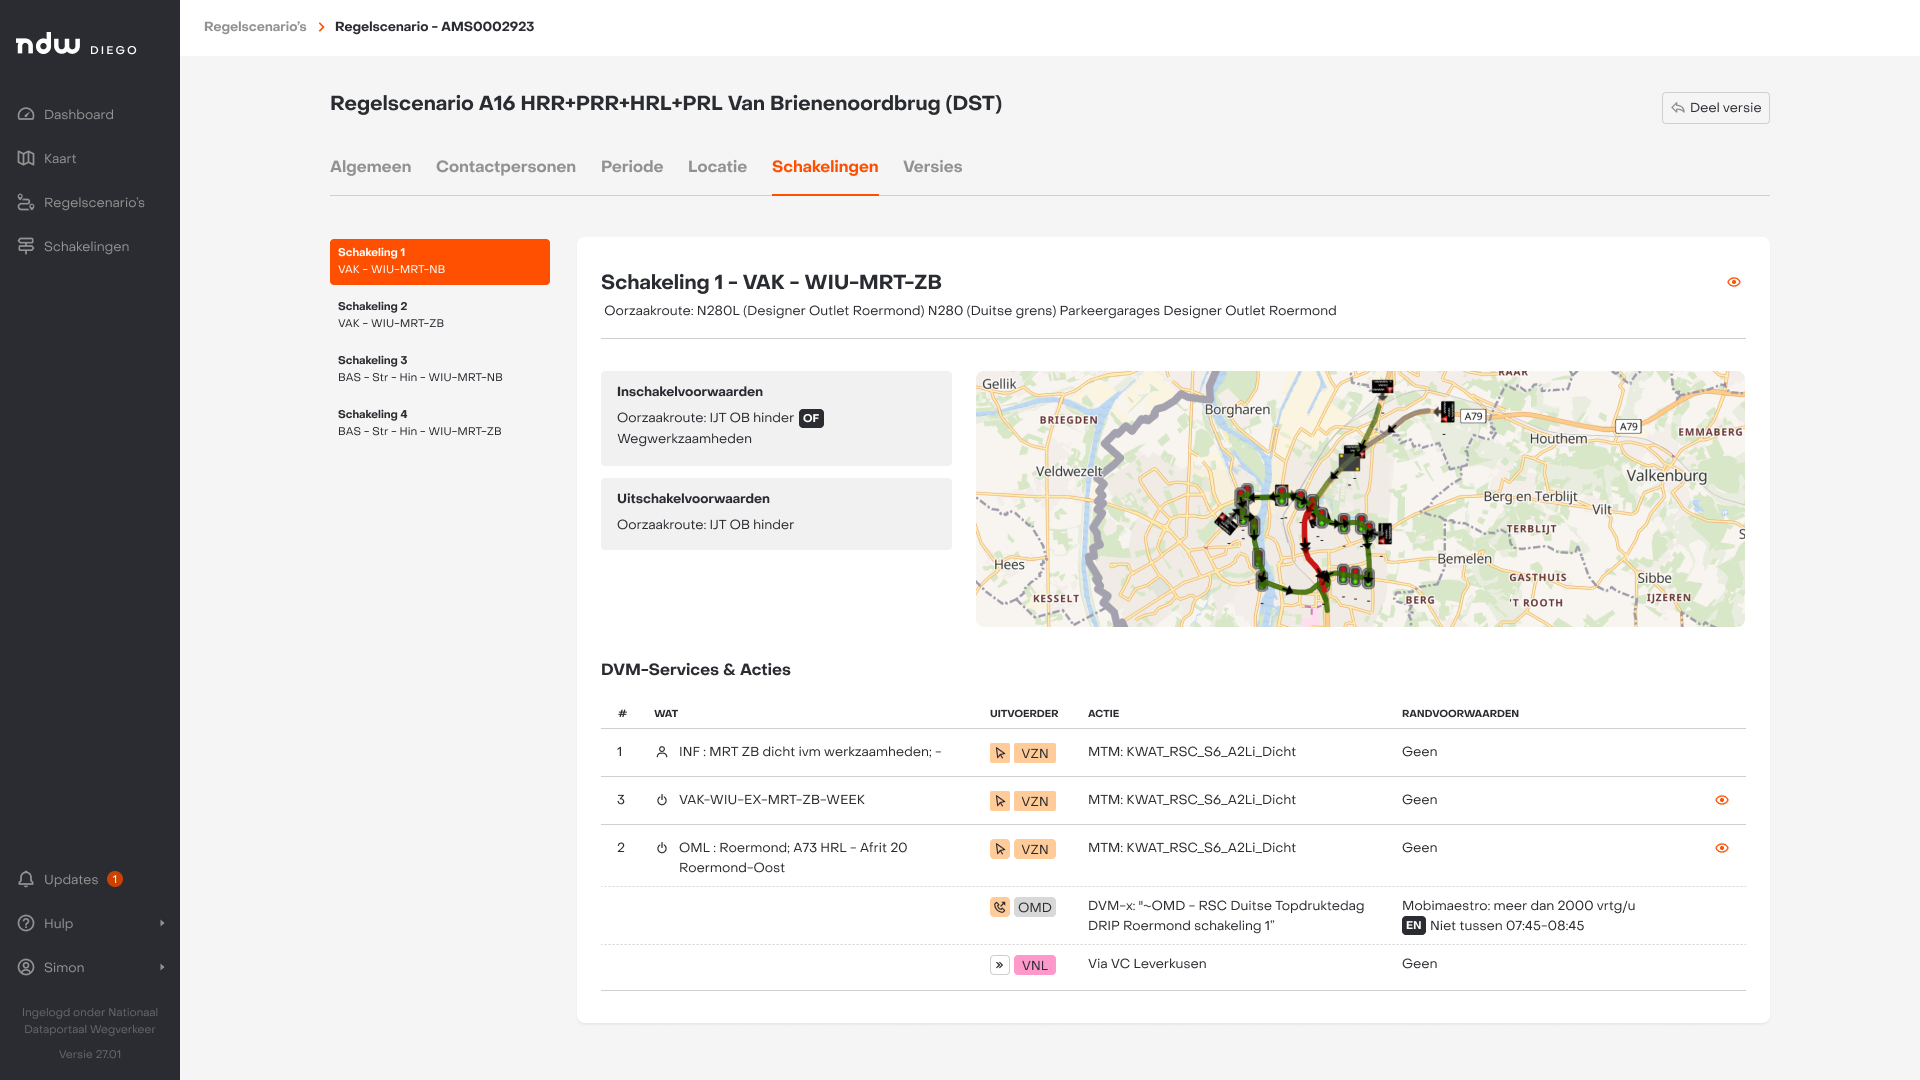Click the Updates bell icon
Viewport: 1920px width, 1080px height.
[26, 879]
